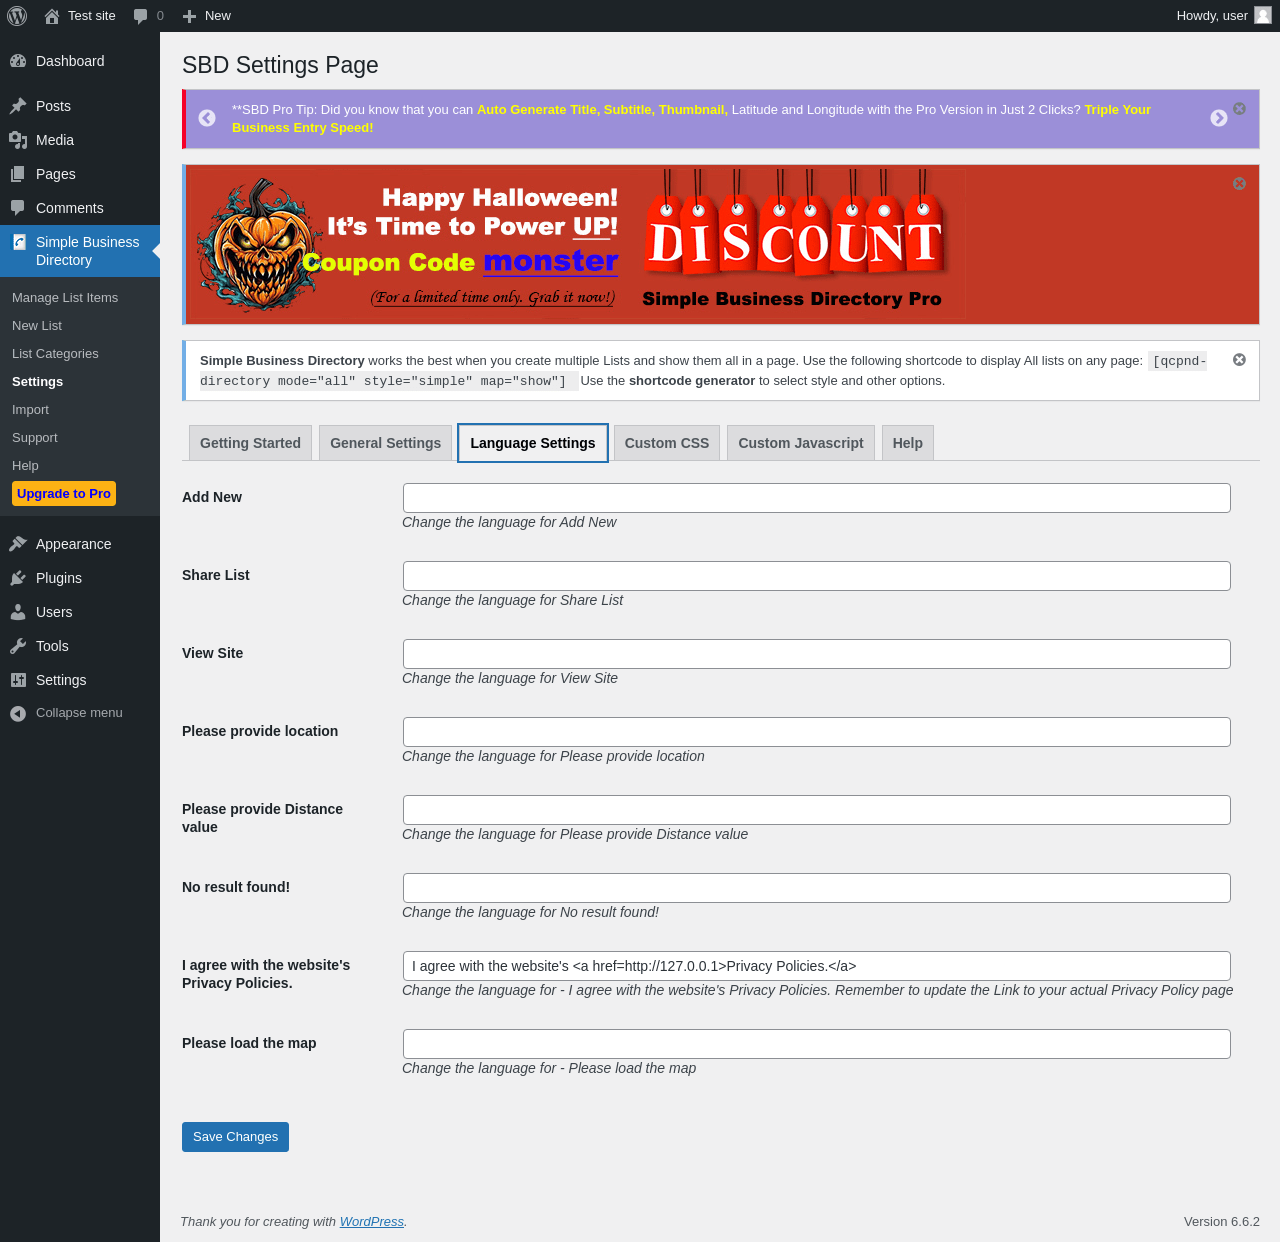Click the plus New icon
This screenshot has width=1280, height=1242.
click(189, 16)
